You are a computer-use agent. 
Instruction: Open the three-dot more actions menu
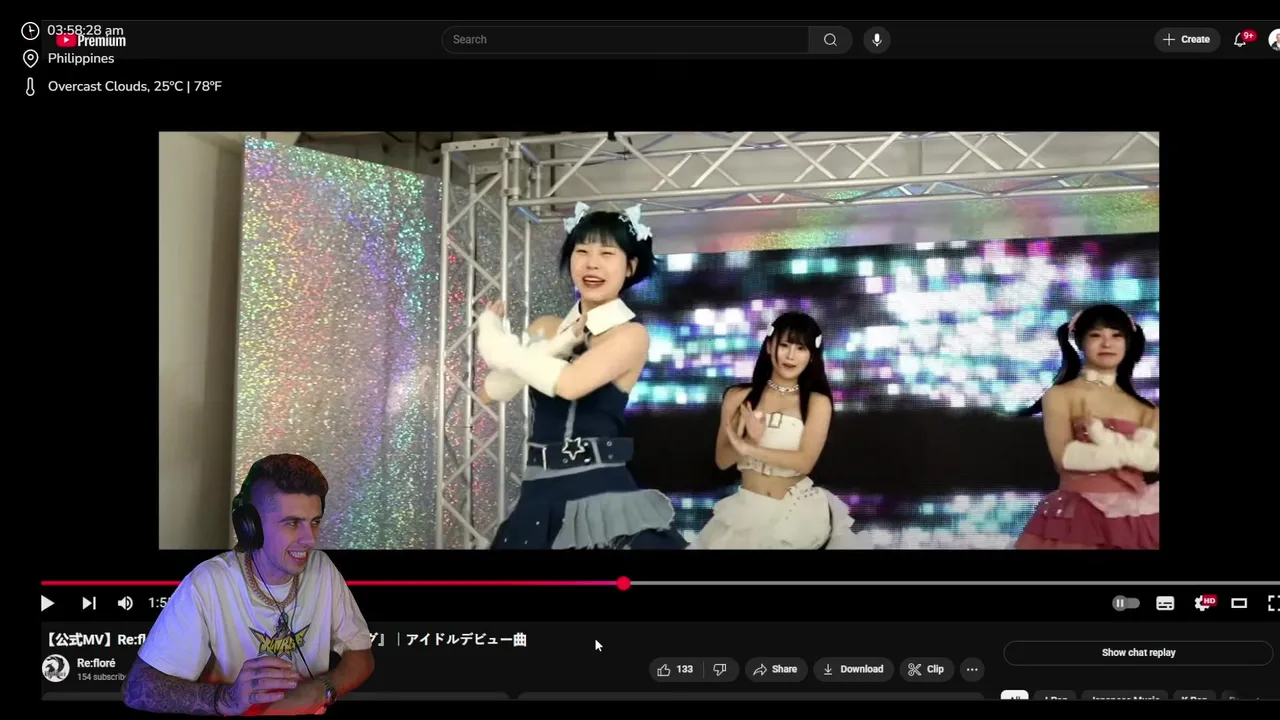(972, 669)
